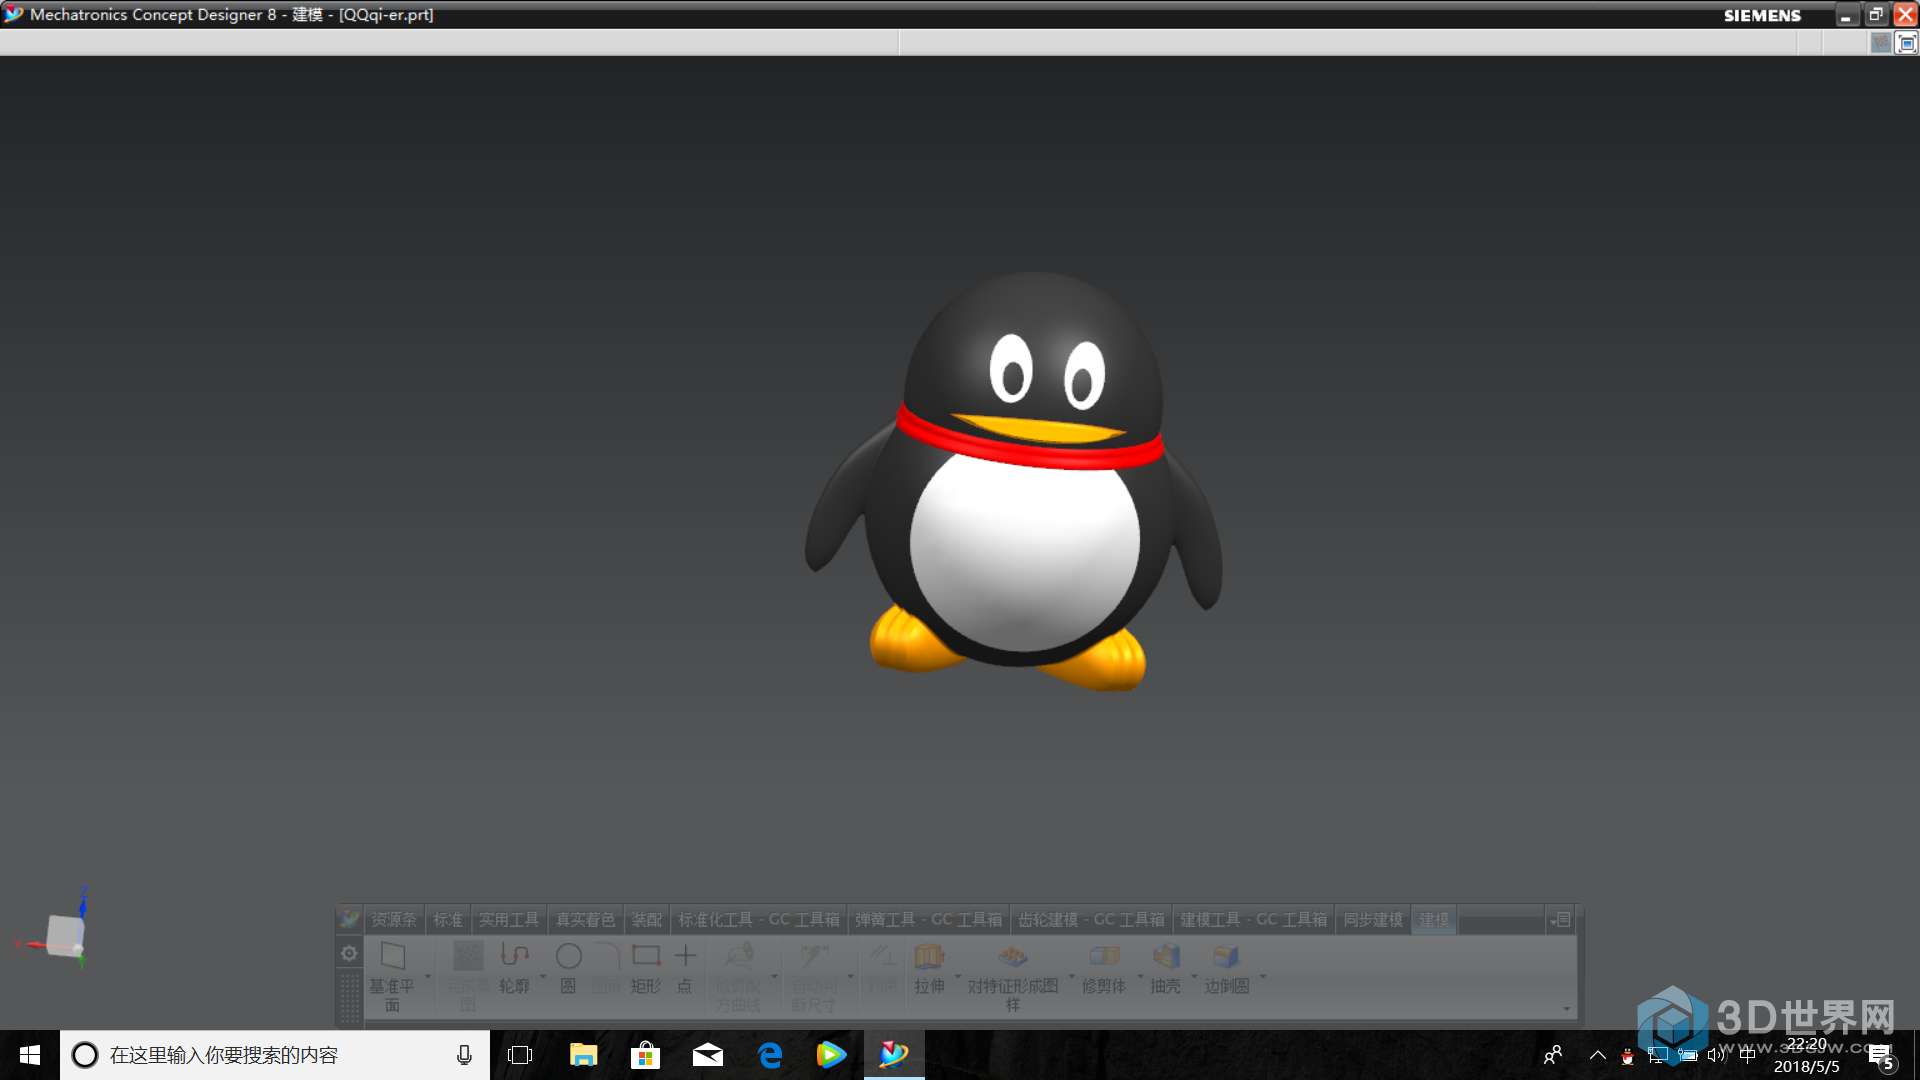Select the active 建模 tab
1920x1080 pixels.
(1434, 920)
